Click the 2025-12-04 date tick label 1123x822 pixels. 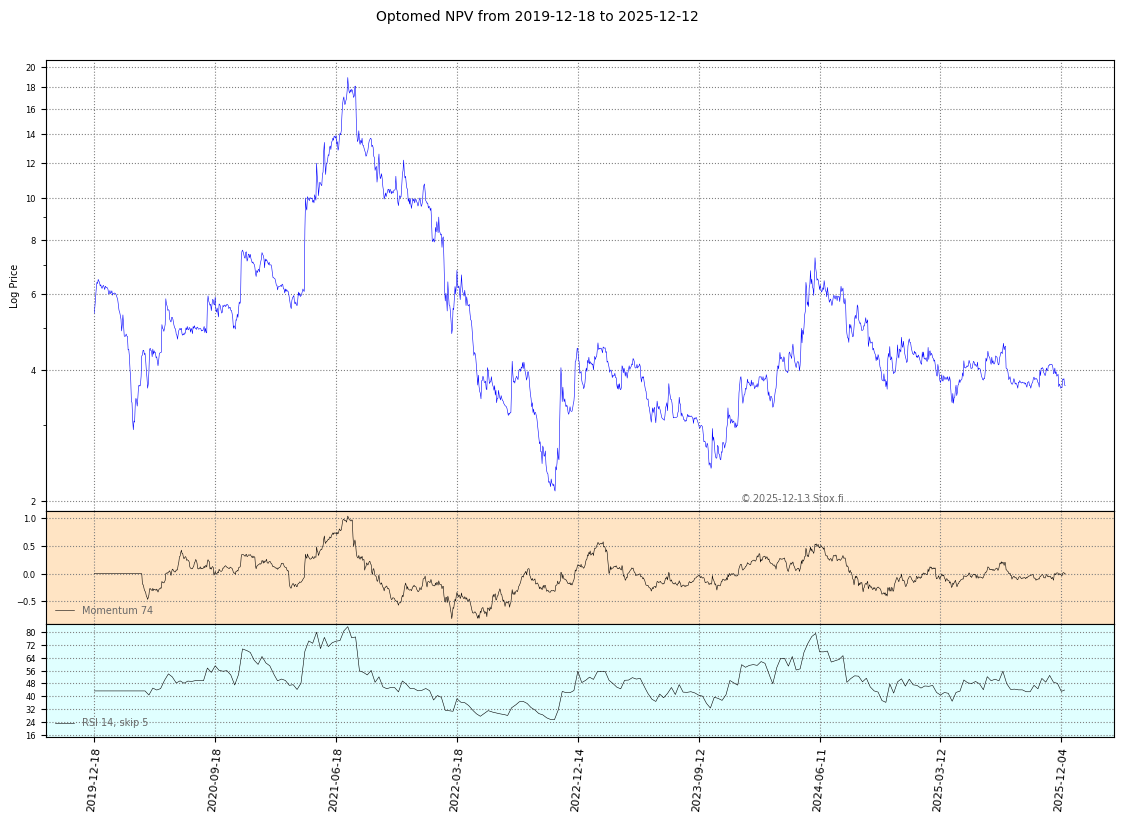point(1059,779)
